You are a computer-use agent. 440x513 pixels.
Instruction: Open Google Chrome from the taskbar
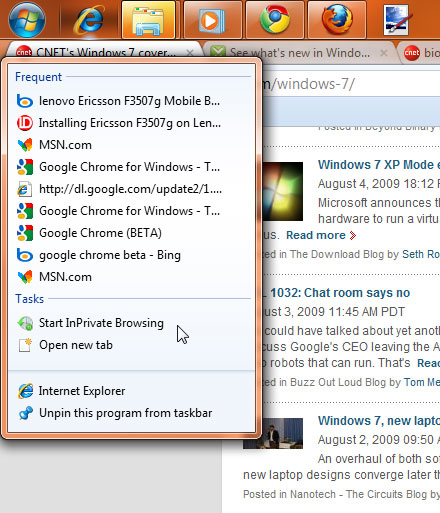(x=275, y=20)
